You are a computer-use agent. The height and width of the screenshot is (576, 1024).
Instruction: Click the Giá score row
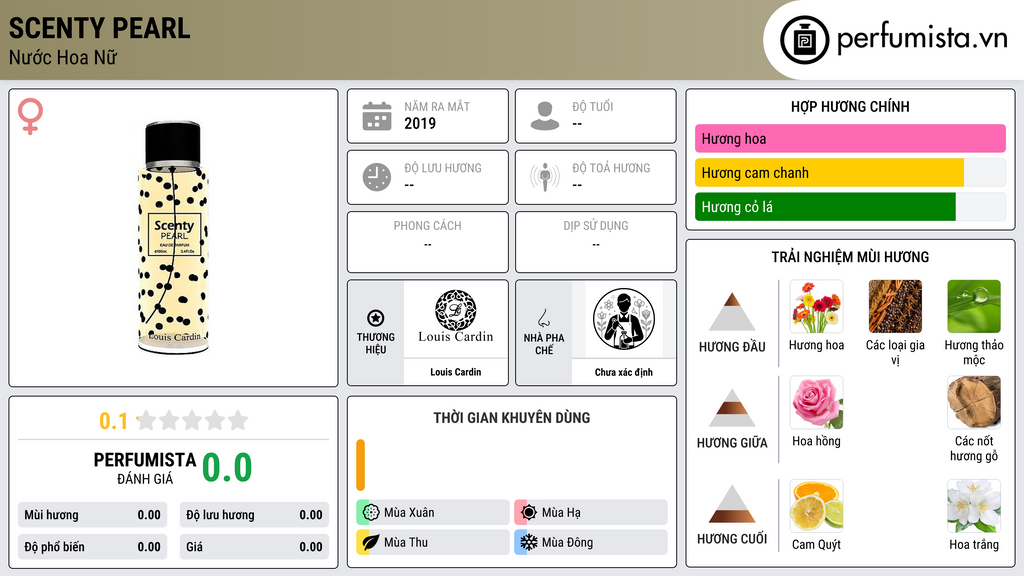click(x=254, y=547)
